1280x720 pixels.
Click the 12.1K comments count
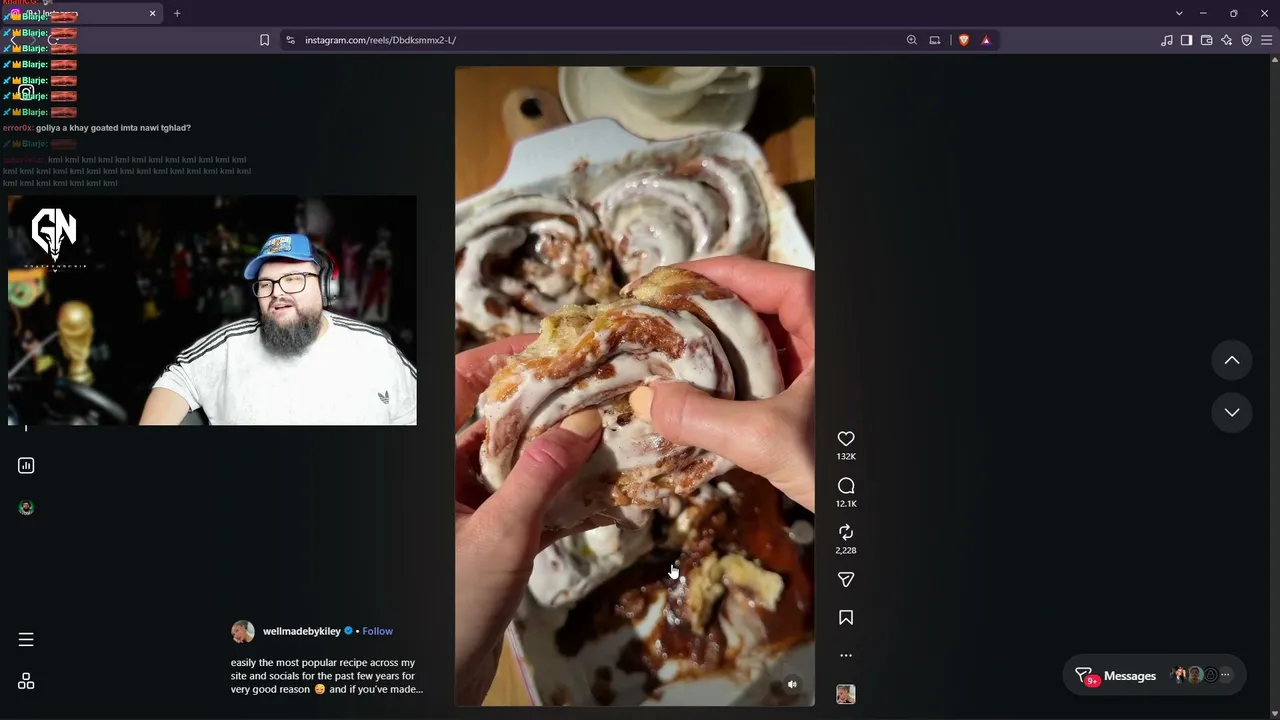[x=846, y=504]
